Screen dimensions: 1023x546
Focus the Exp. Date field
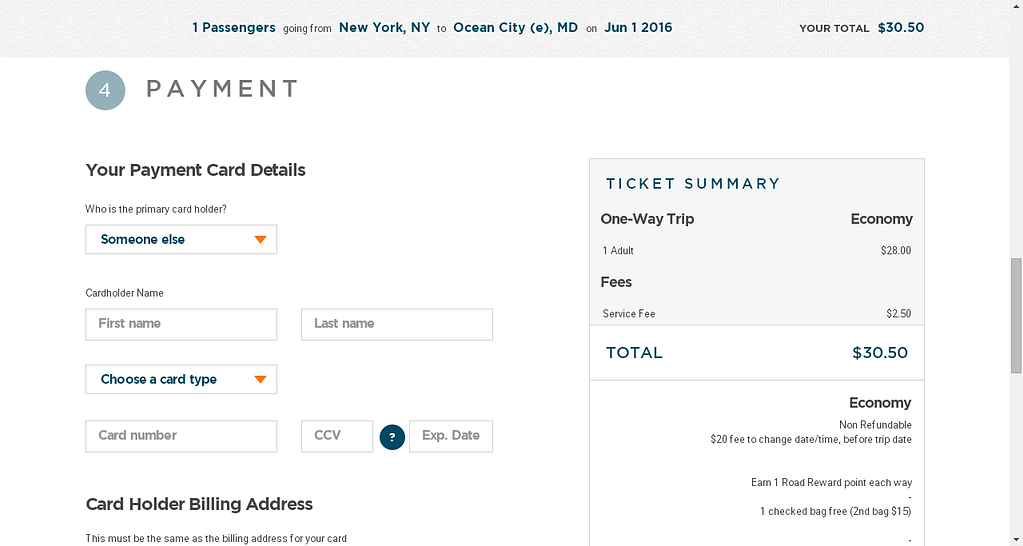pos(450,436)
